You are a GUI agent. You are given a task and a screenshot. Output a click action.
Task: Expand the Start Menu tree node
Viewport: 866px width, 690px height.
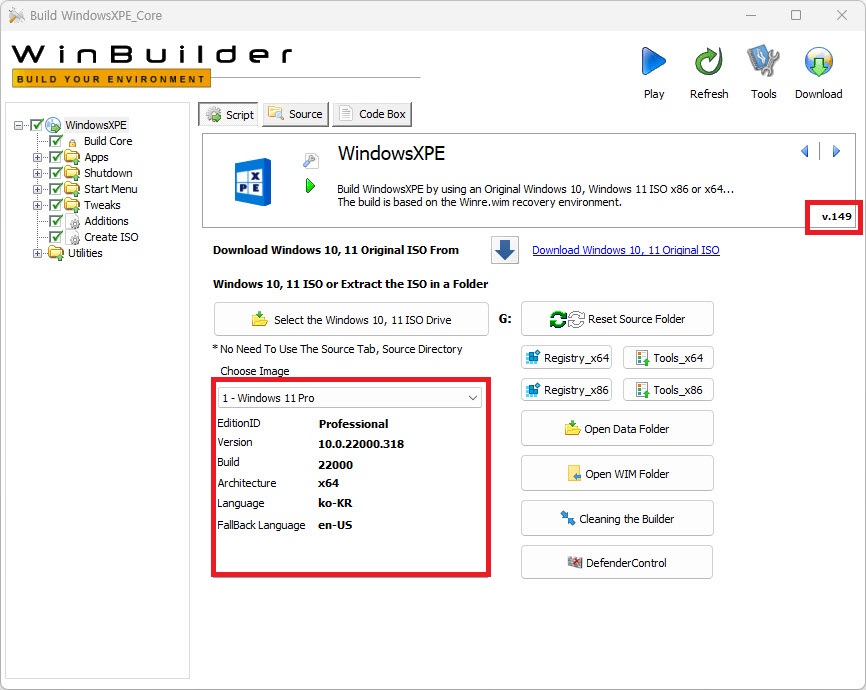pos(37,189)
